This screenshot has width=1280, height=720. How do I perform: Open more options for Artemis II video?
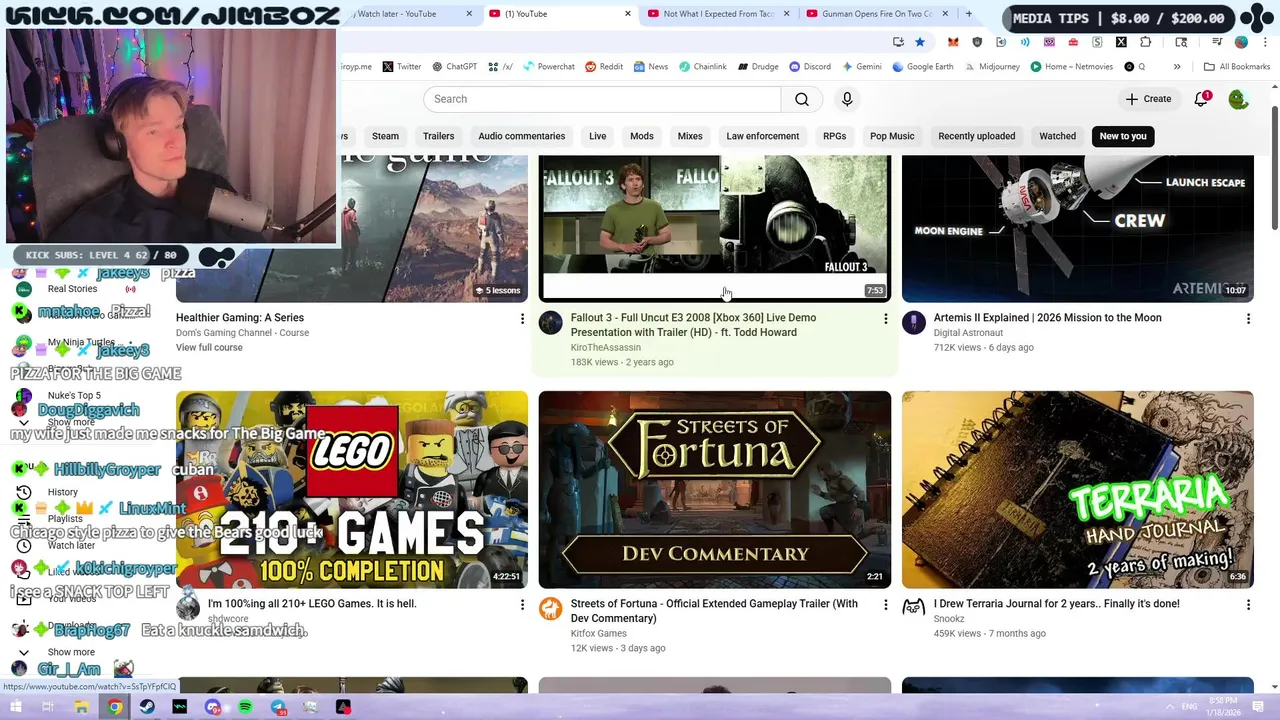pyautogui.click(x=1248, y=319)
